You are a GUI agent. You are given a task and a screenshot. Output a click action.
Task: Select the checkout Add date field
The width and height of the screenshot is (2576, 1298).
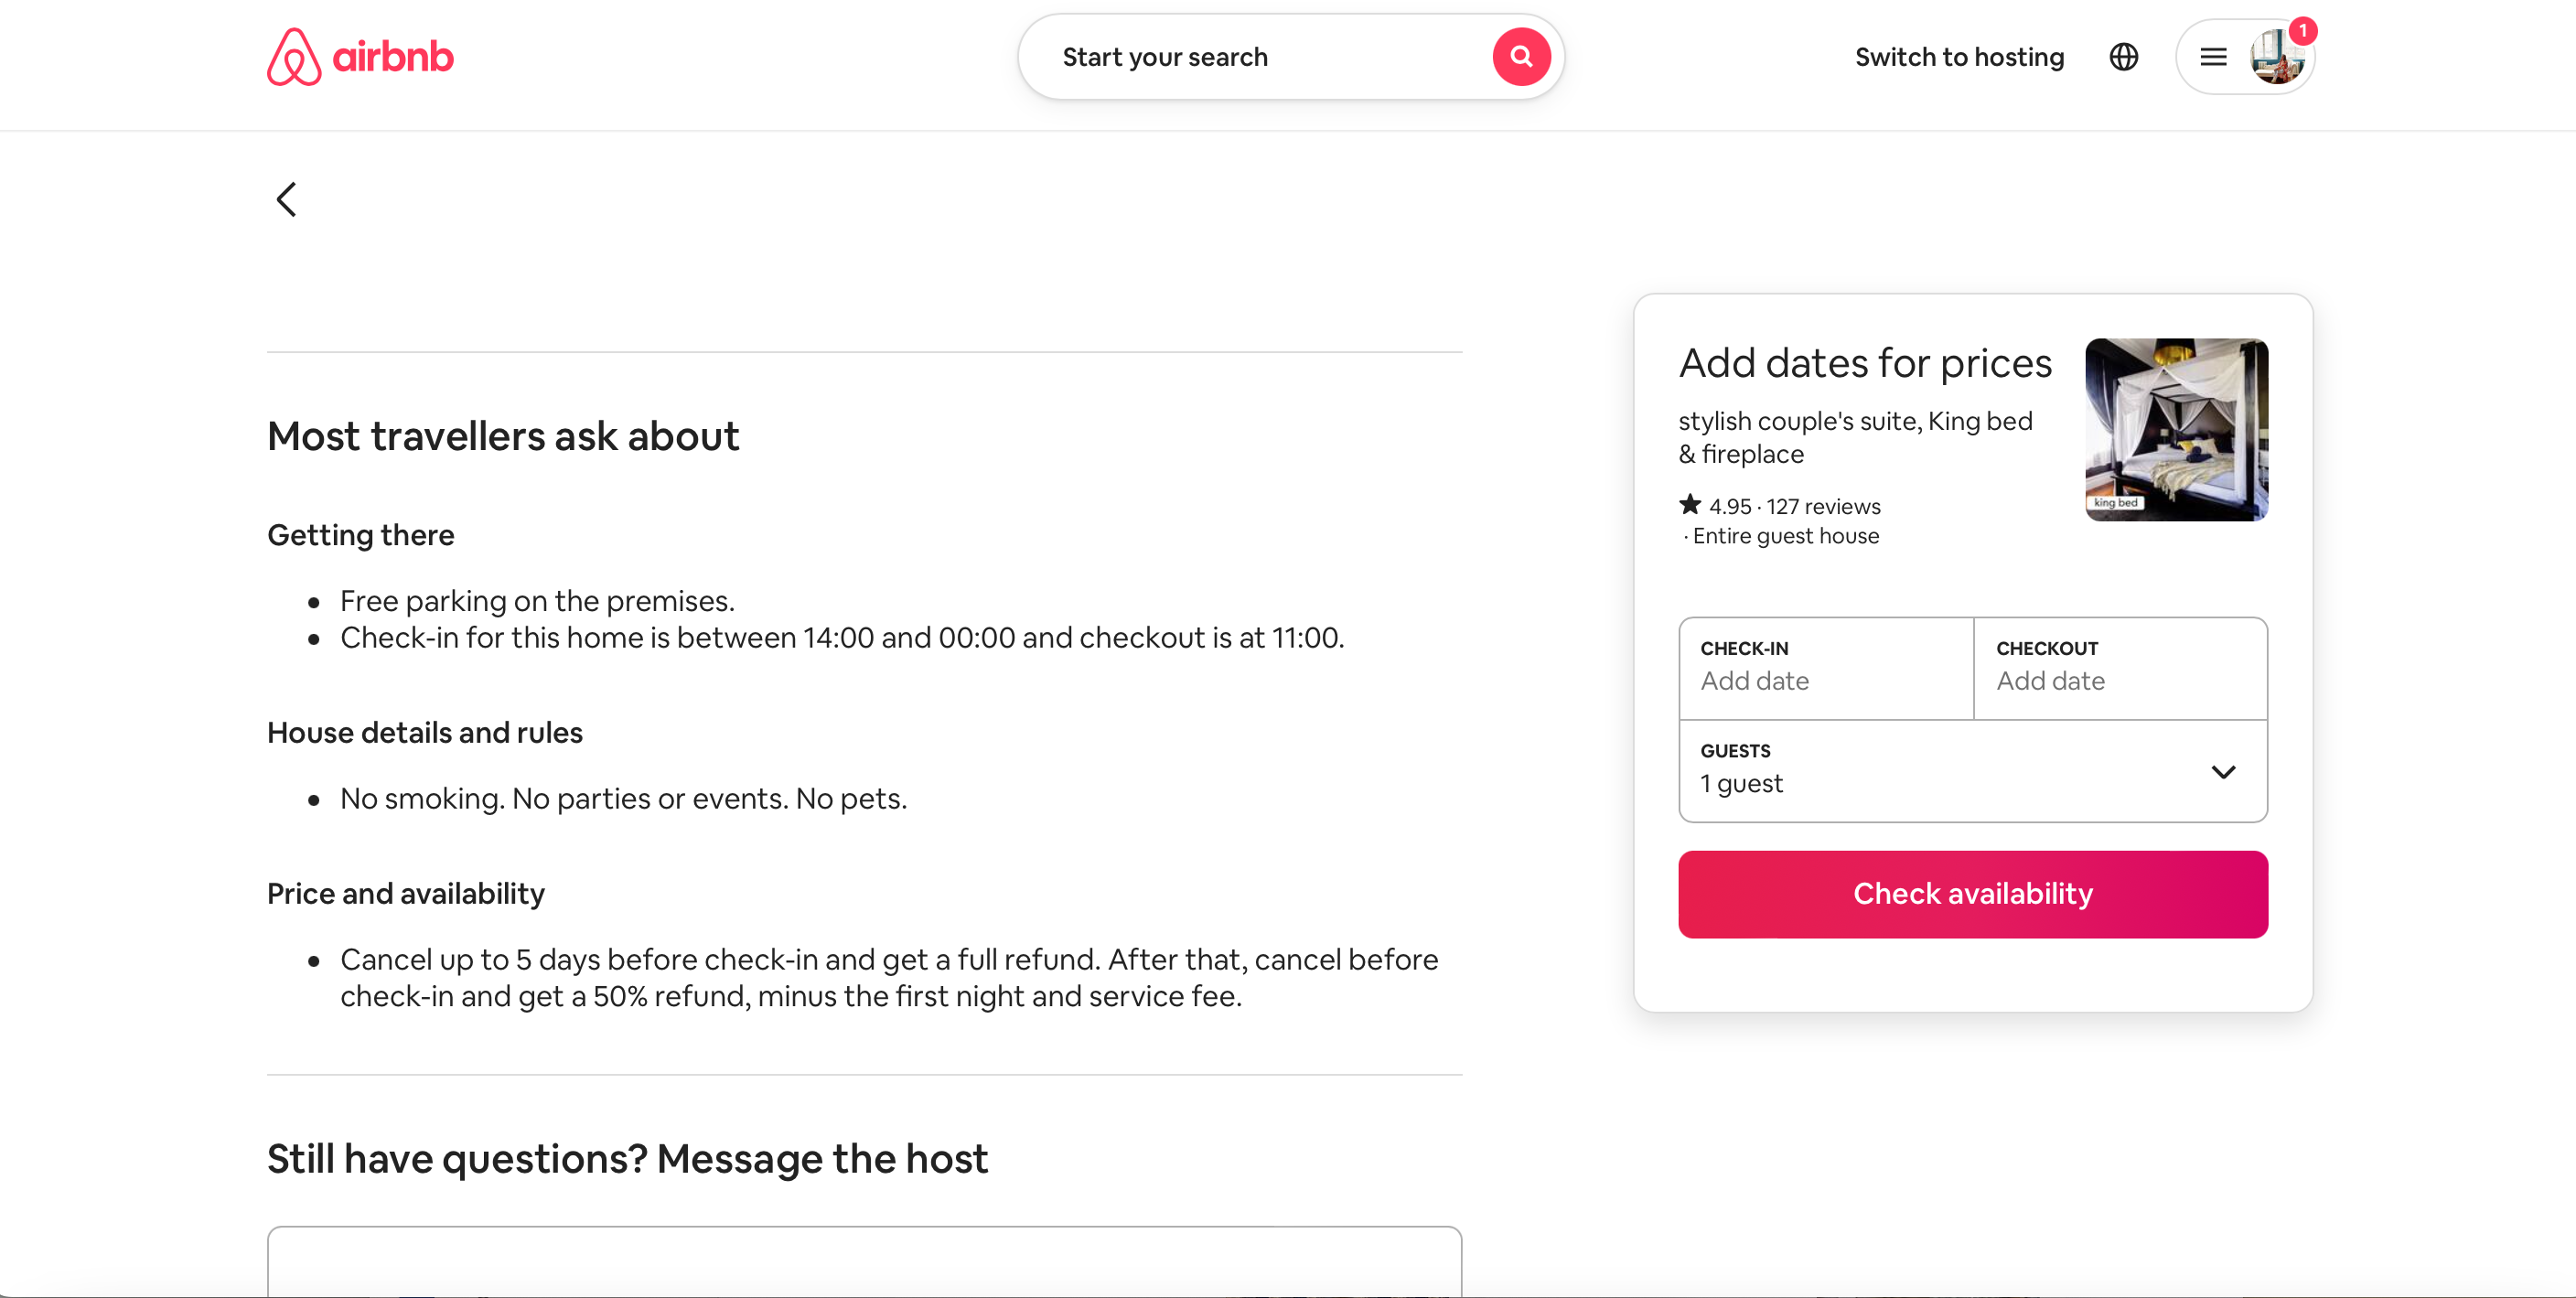(x=2119, y=668)
